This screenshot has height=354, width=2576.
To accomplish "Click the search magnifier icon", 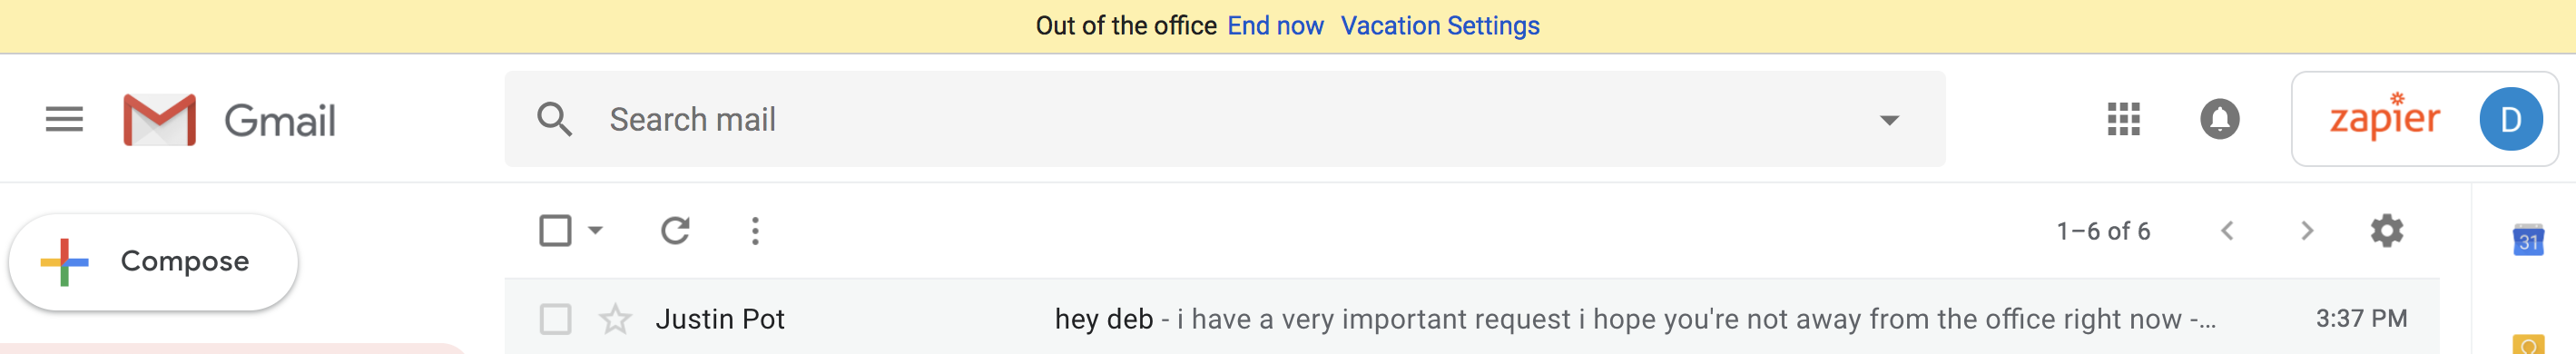I will pyautogui.click(x=555, y=119).
